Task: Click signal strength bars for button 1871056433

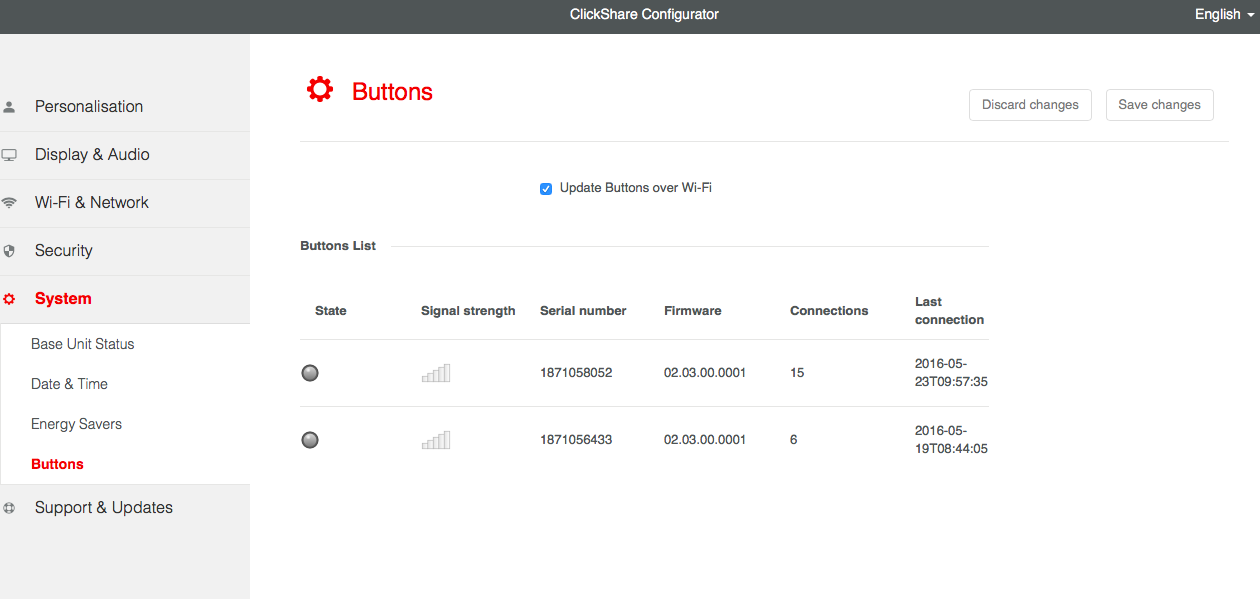Action: click(436, 440)
